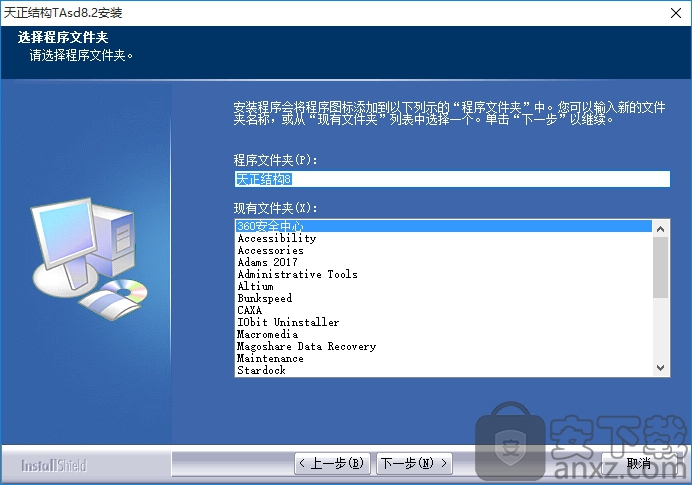Close the 天正结构TAsd8.2安装 window
692x485 pixels.
click(x=676, y=13)
